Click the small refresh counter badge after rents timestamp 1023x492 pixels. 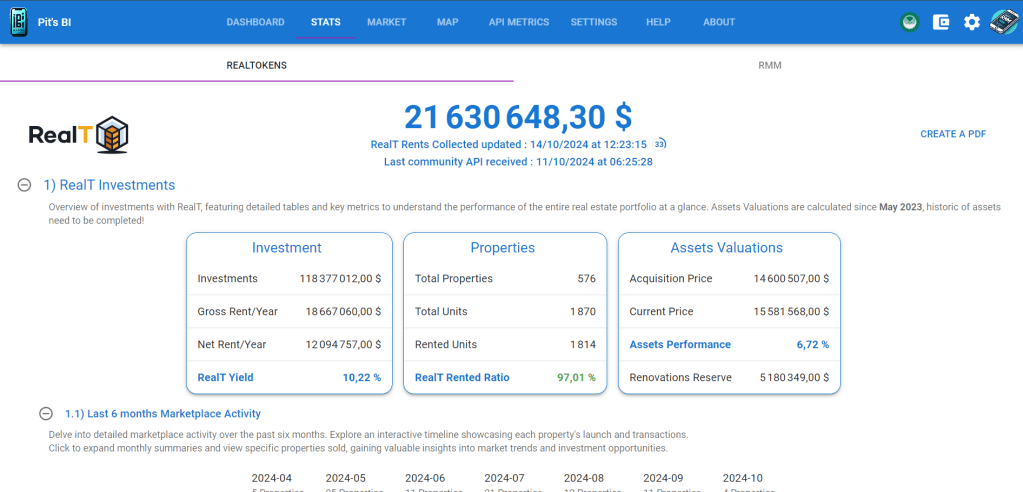660,144
